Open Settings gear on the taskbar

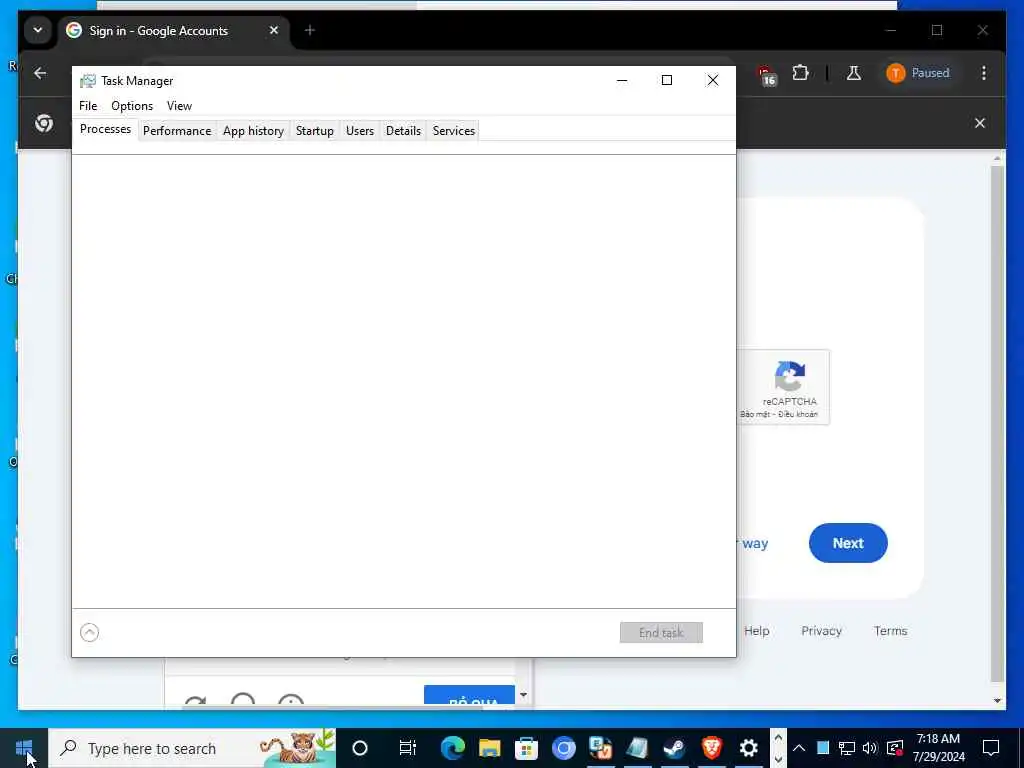click(748, 748)
